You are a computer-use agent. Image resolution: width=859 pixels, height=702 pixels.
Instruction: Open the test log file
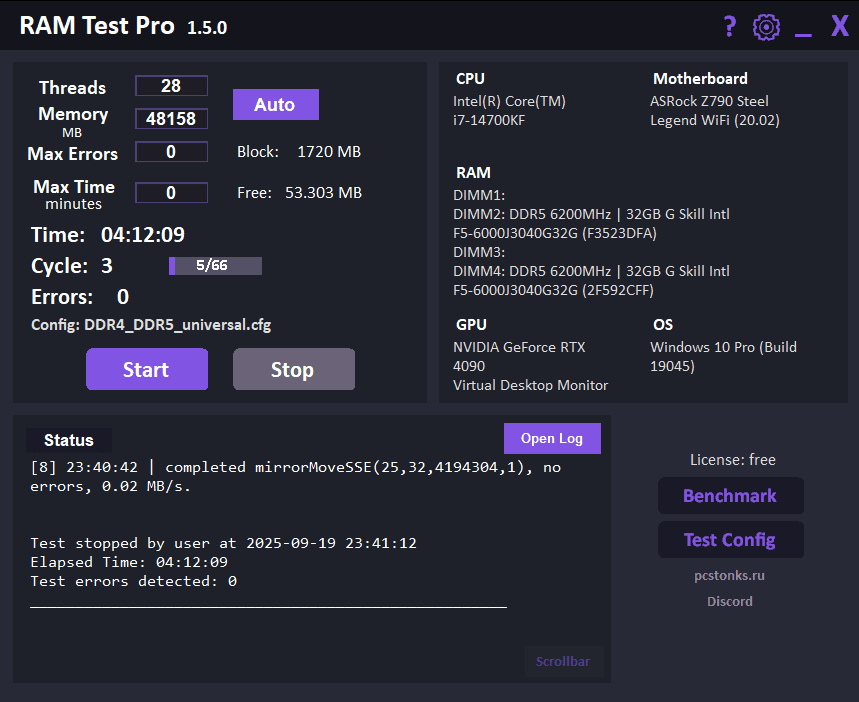point(552,438)
